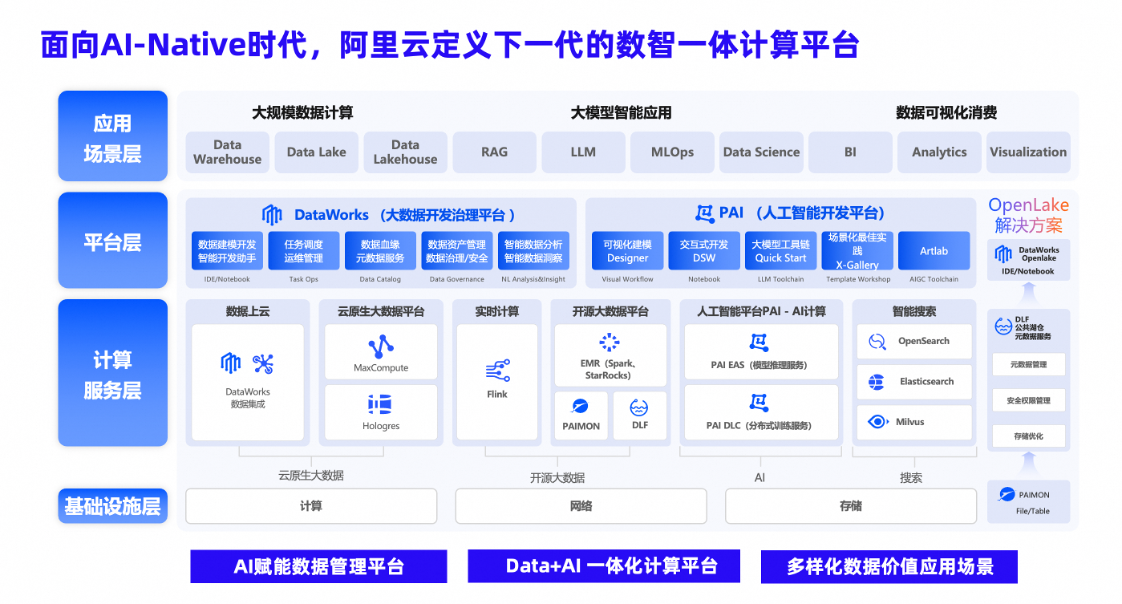Click the Hologres icon
Image resolution: width=1122 pixels, height=604 pixels.
380,404
